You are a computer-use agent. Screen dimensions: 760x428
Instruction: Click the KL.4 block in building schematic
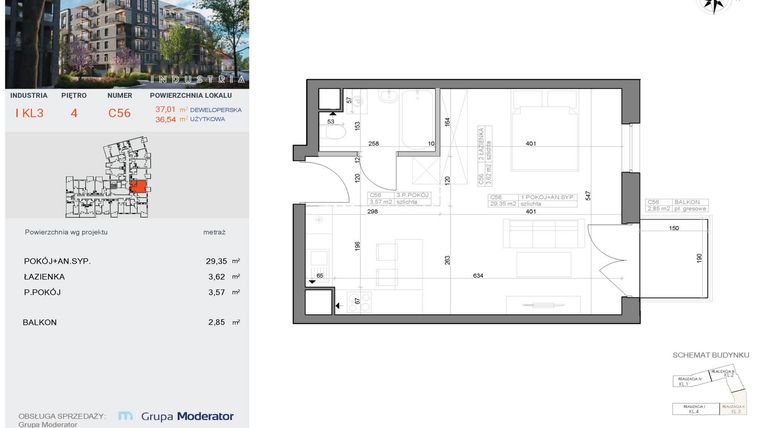click(x=695, y=409)
